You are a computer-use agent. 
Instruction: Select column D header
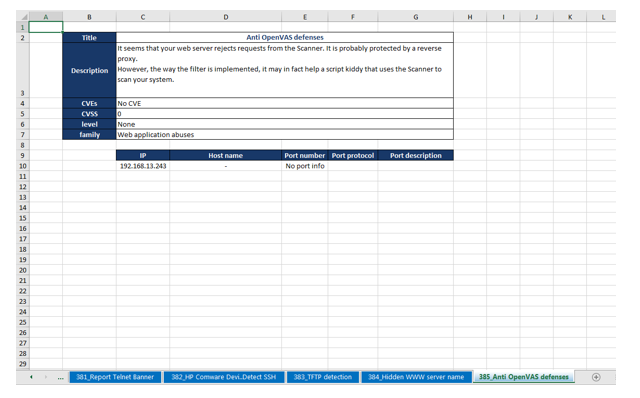coord(225,17)
